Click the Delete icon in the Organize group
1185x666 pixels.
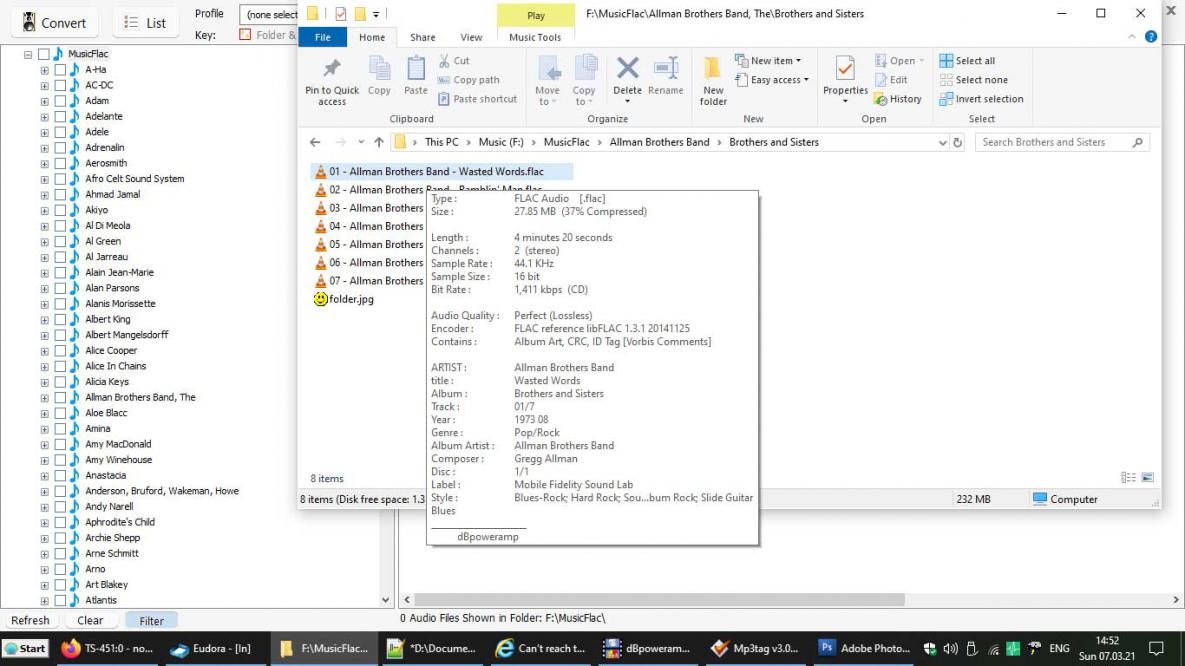627,70
